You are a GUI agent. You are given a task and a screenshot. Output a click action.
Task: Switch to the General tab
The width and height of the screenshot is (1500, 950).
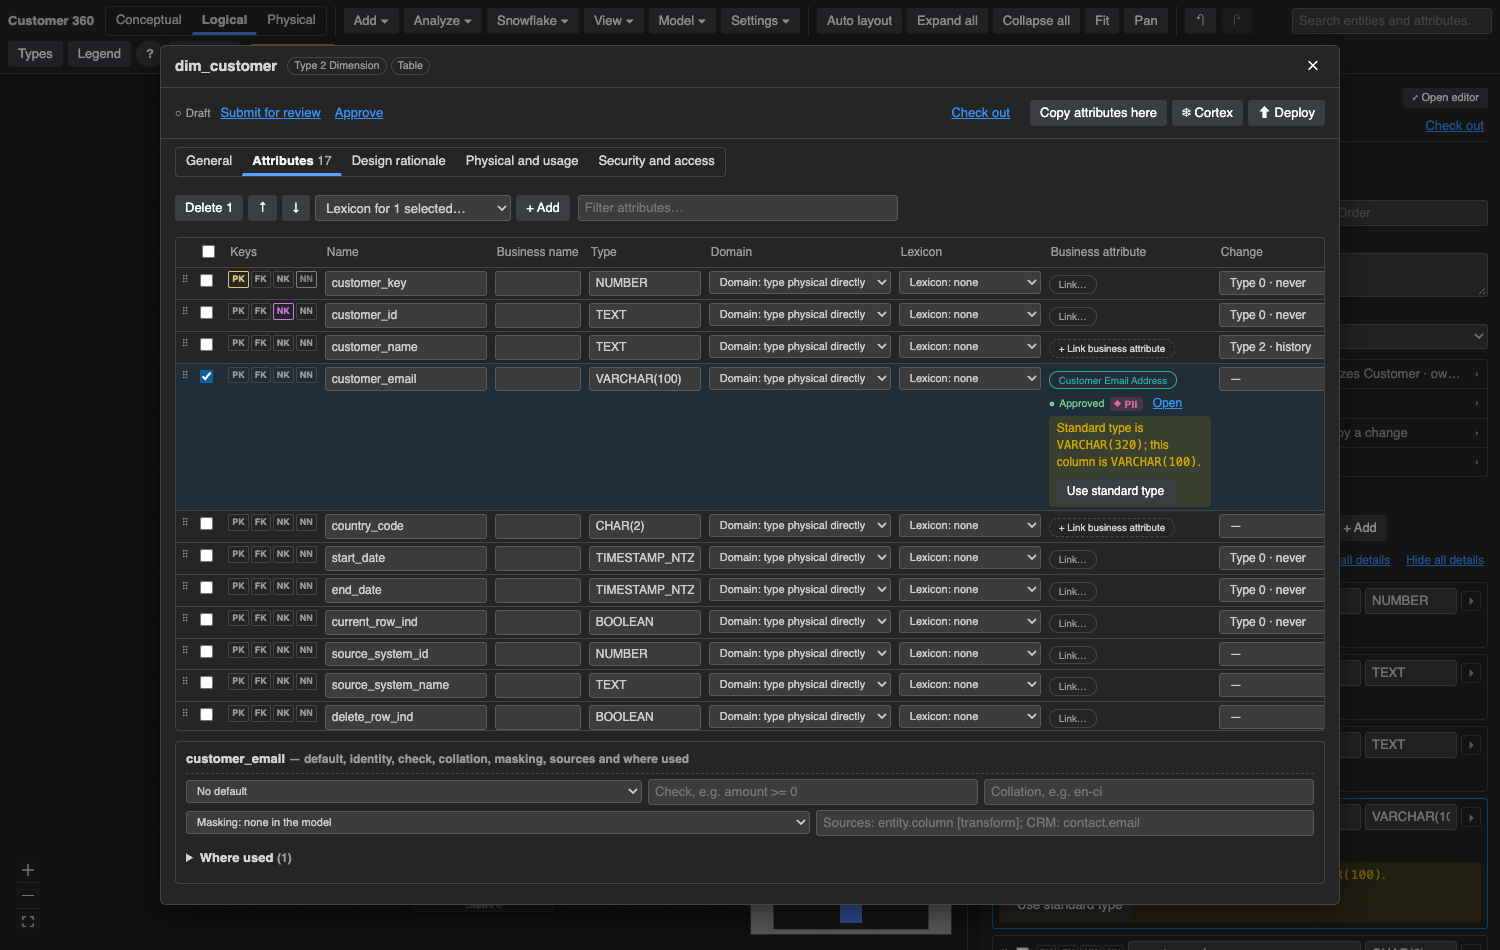[209, 161]
